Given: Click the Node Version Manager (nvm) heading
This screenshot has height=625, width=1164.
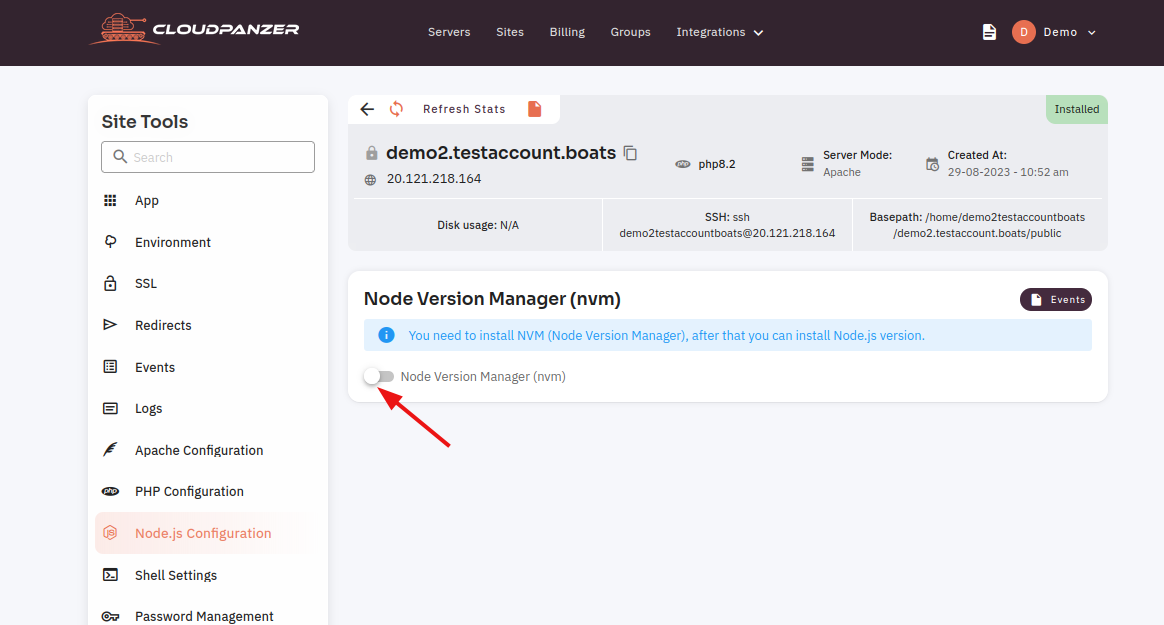Looking at the screenshot, I should click(x=492, y=298).
